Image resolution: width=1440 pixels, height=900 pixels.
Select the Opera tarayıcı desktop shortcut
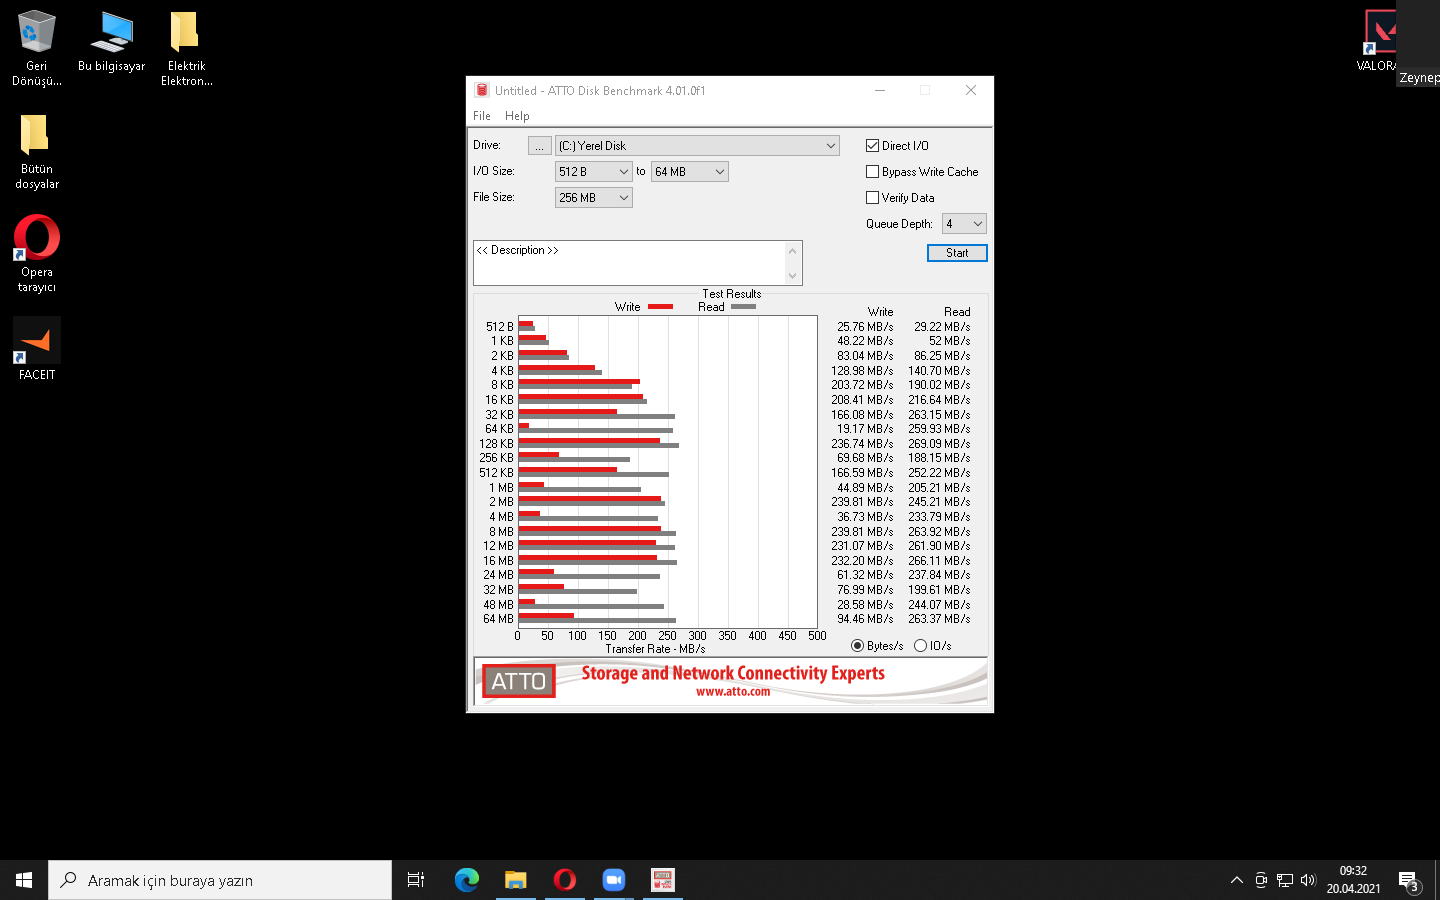(x=37, y=254)
